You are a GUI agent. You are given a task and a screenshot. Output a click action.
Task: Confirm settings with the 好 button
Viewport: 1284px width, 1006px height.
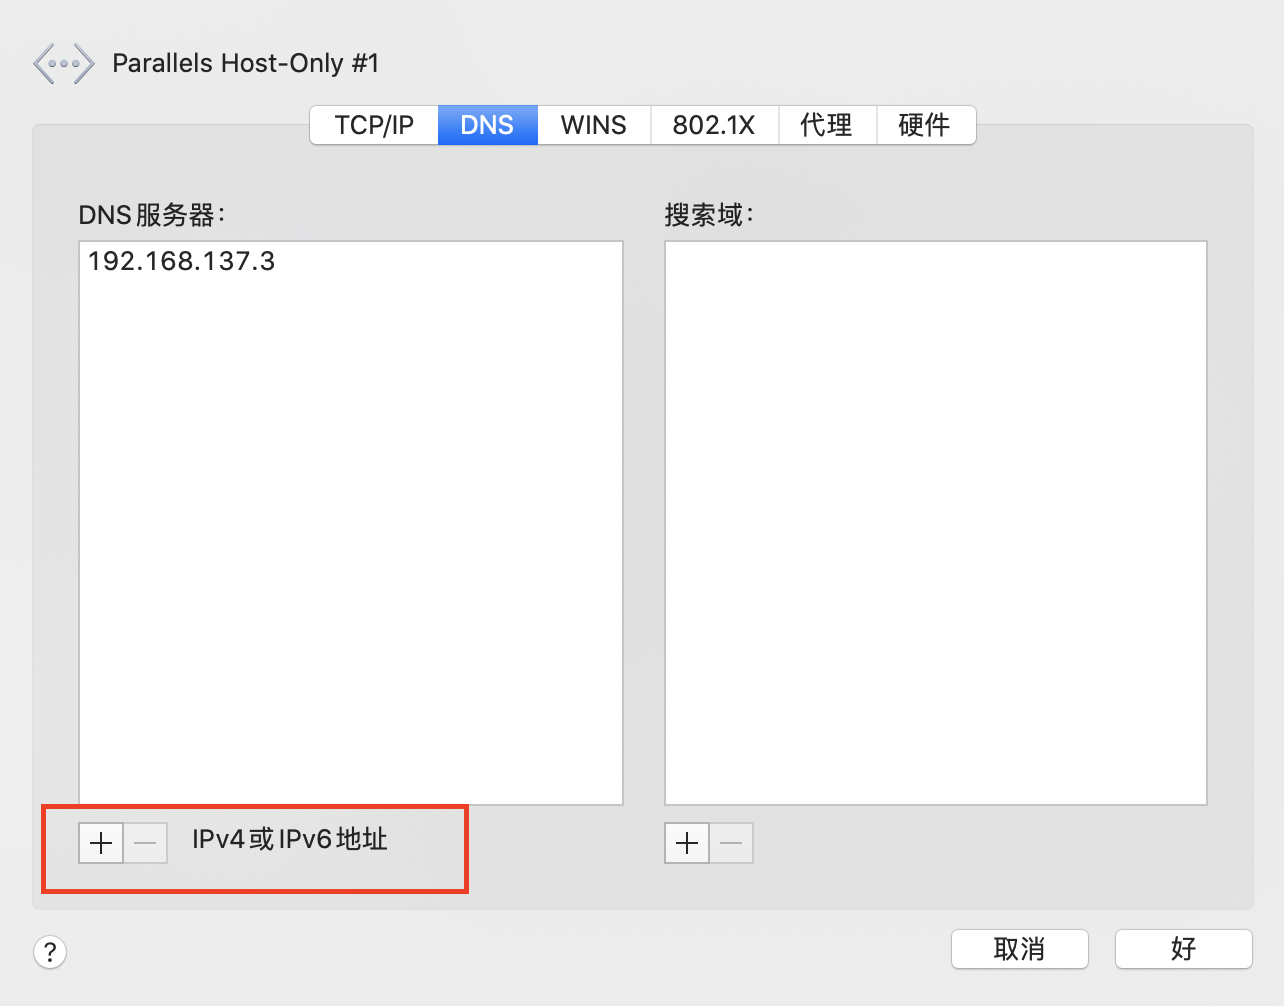(1184, 949)
